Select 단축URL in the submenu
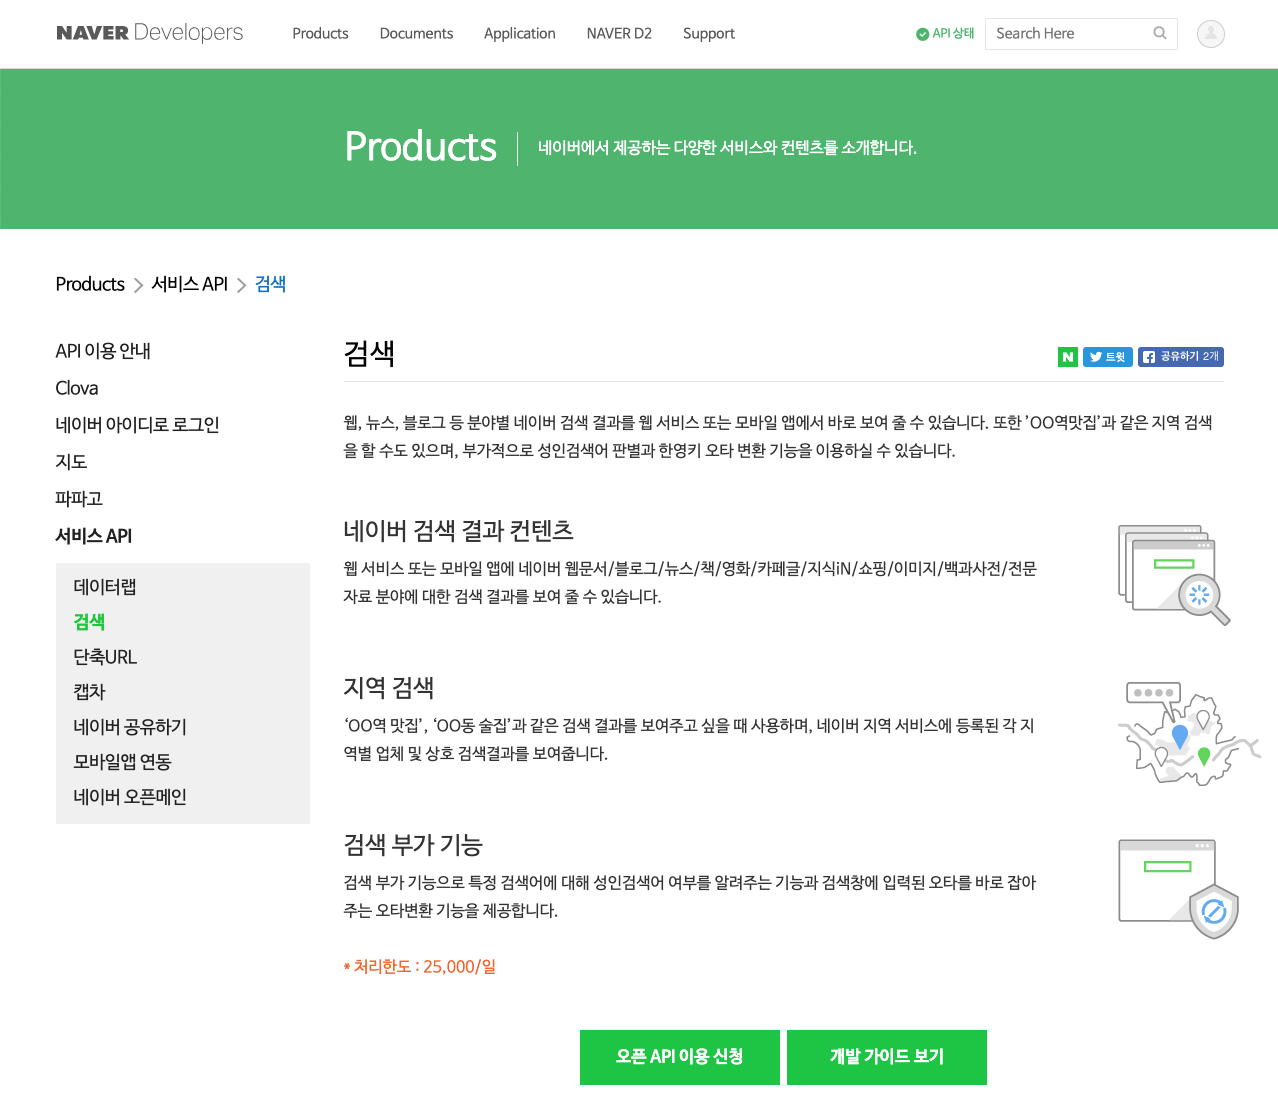 pyautogui.click(x=105, y=657)
